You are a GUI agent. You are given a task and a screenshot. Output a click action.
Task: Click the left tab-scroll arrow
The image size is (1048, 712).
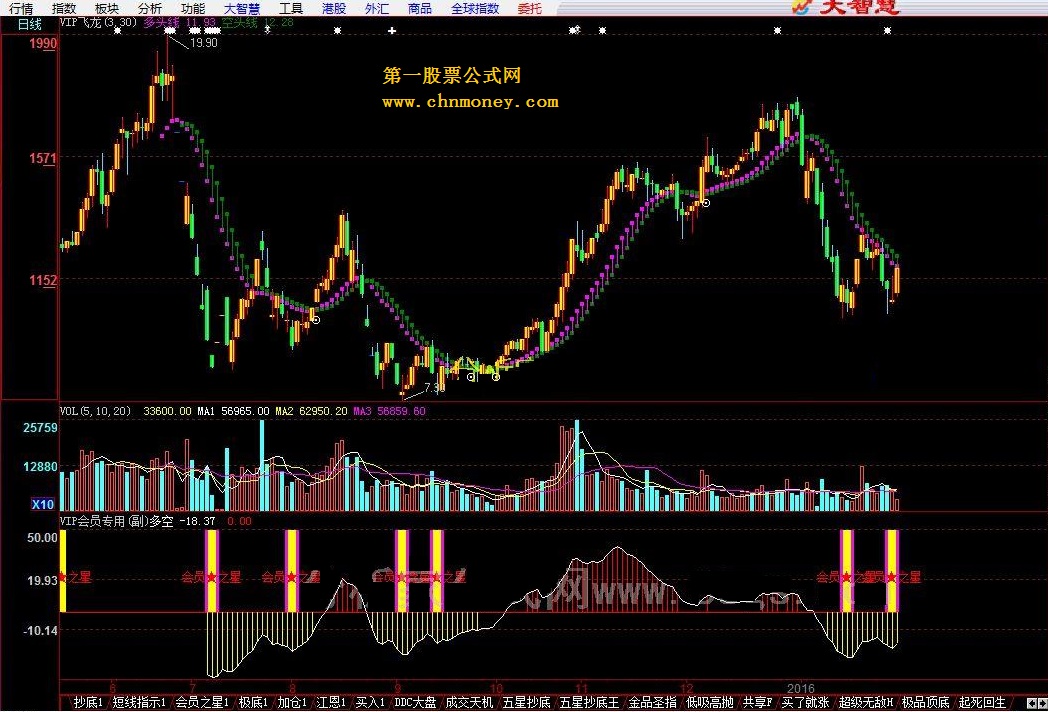[1032, 703]
